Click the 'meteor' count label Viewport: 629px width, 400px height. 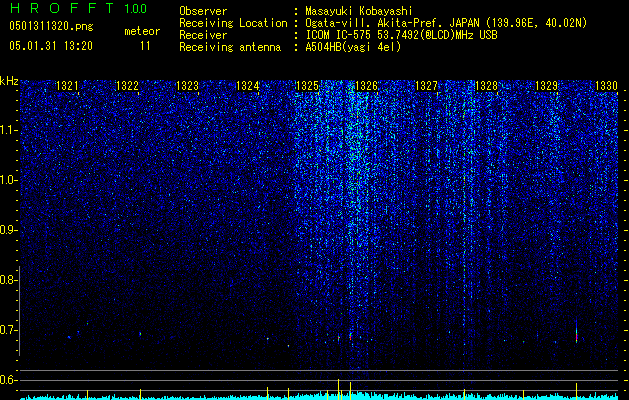142,31
